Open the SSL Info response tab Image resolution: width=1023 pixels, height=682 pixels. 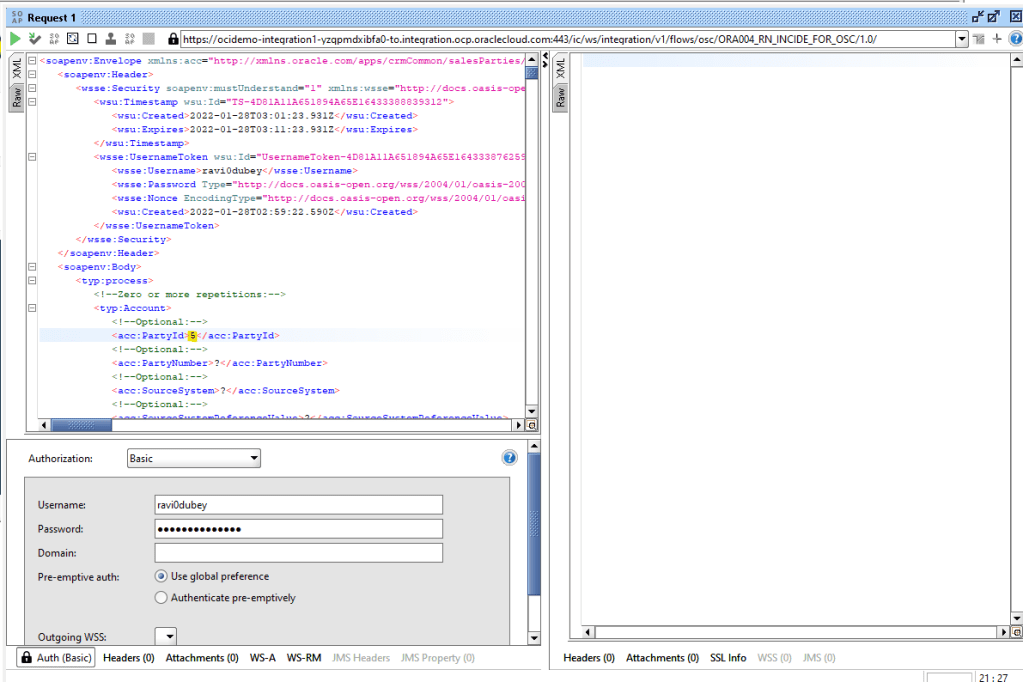pos(728,658)
